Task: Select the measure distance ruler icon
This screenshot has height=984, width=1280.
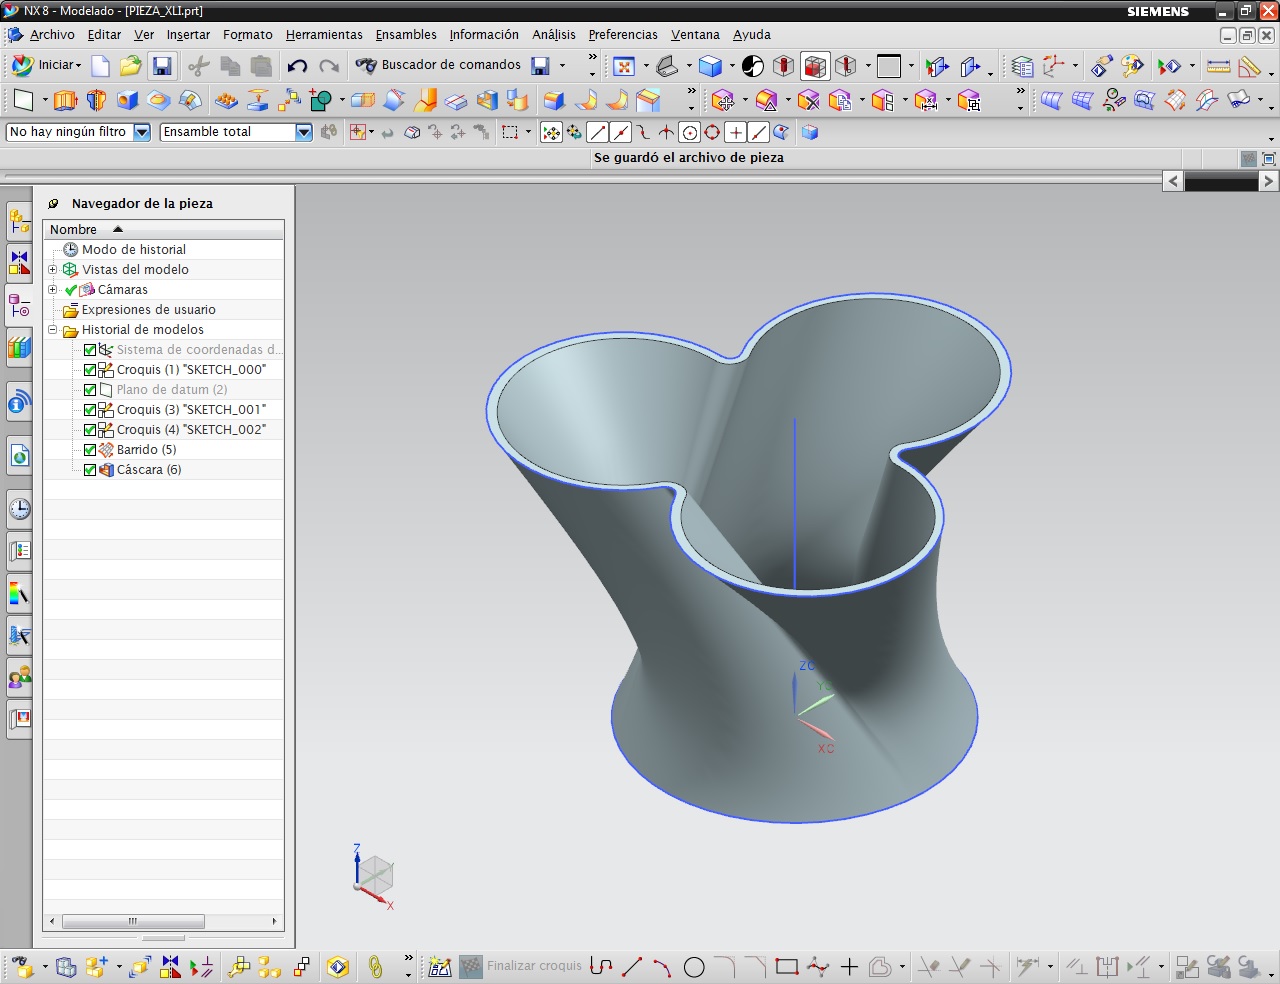Action: click(x=1218, y=66)
